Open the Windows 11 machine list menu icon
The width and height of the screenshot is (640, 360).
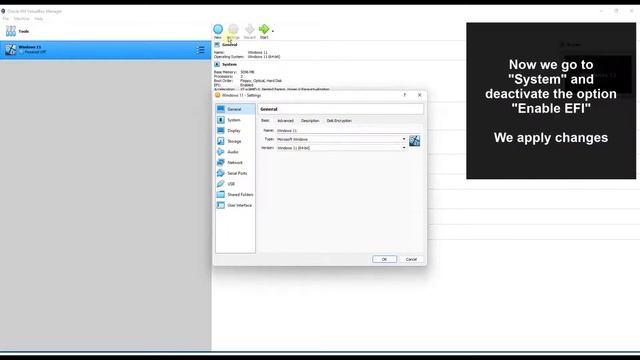(200, 50)
